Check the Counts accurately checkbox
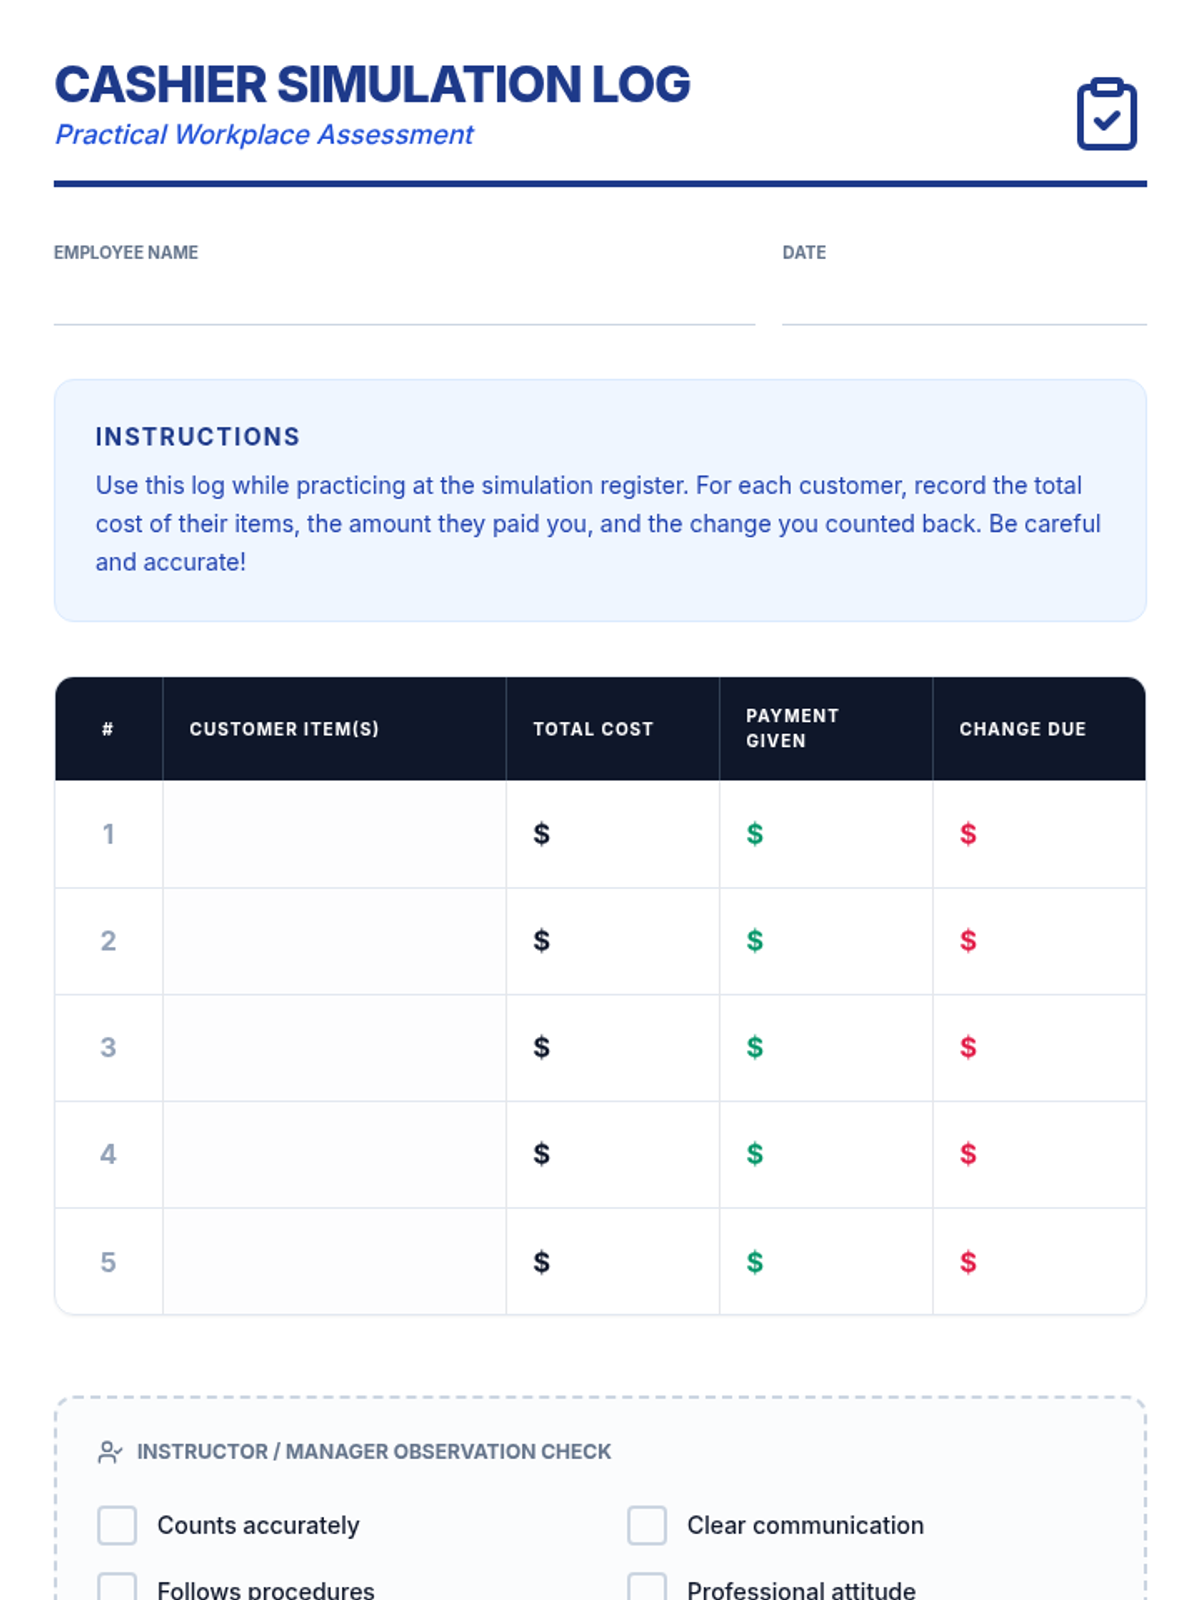This screenshot has height=1600, width=1200. (x=117, y=1526)
